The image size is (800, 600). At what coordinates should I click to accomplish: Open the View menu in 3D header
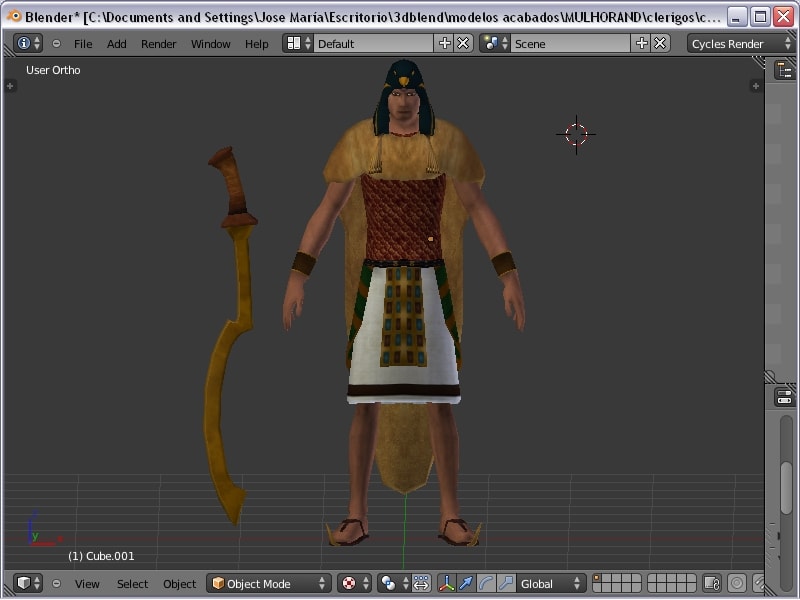pyautogui.click(x=87, y=584)
